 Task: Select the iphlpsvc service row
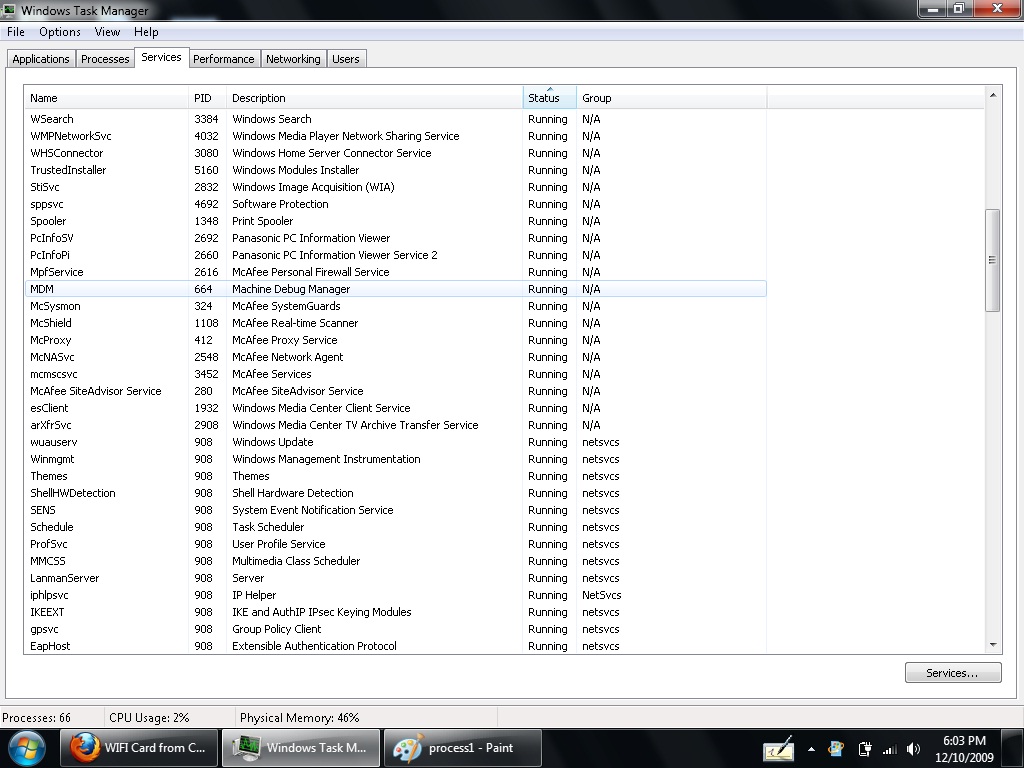tap(395, 594)
